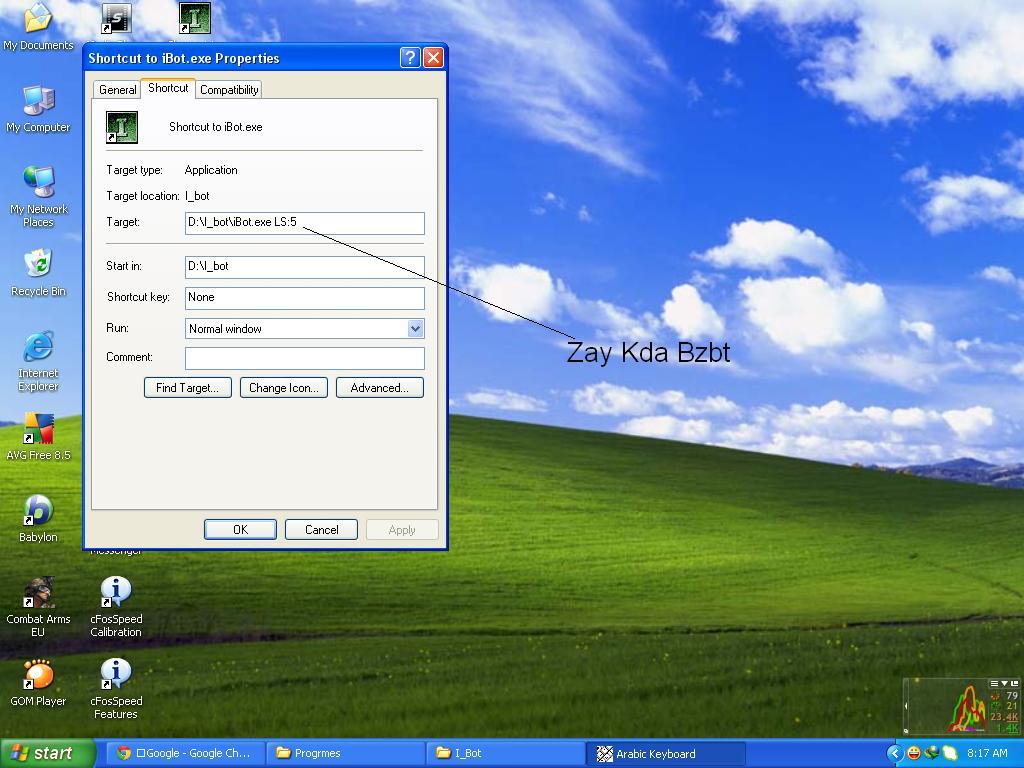Screen dimensions: 1024x768
Task: Click Internet Download Manager tray icon
Action: (932, 753)
